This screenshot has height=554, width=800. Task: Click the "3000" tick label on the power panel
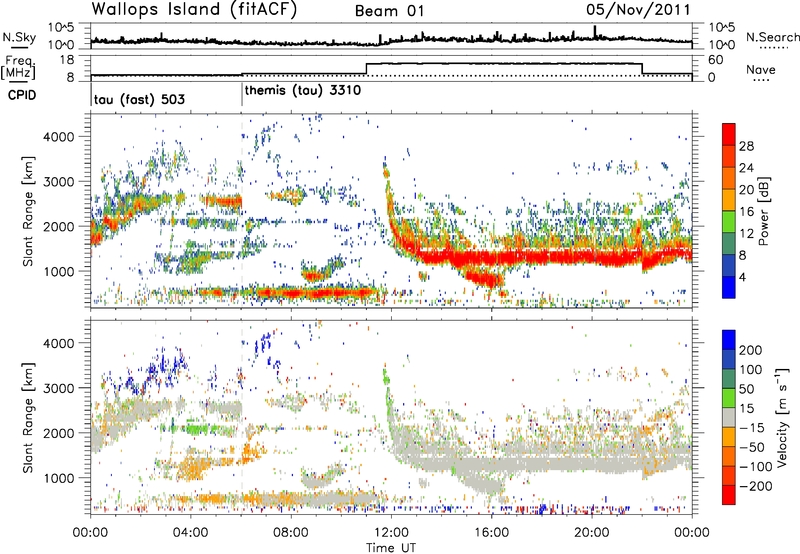pyautogui.click(x=58, y=182)
